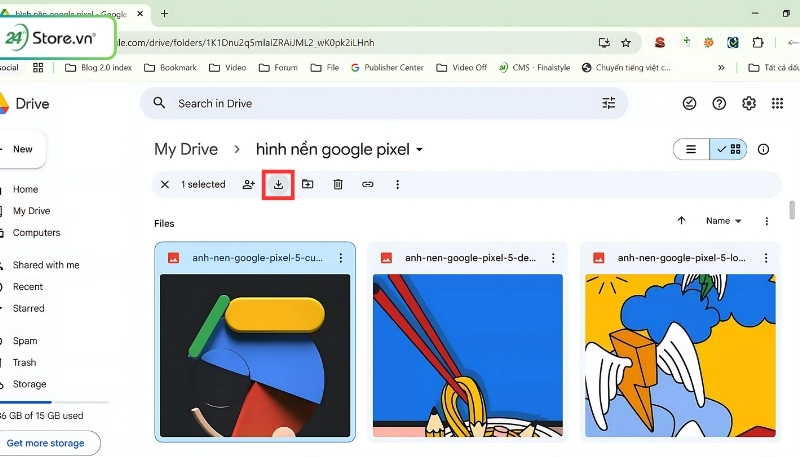Expand the folder name dropdown arrow
Viewport: 800px width, 457px height.
tap(419, 149)
